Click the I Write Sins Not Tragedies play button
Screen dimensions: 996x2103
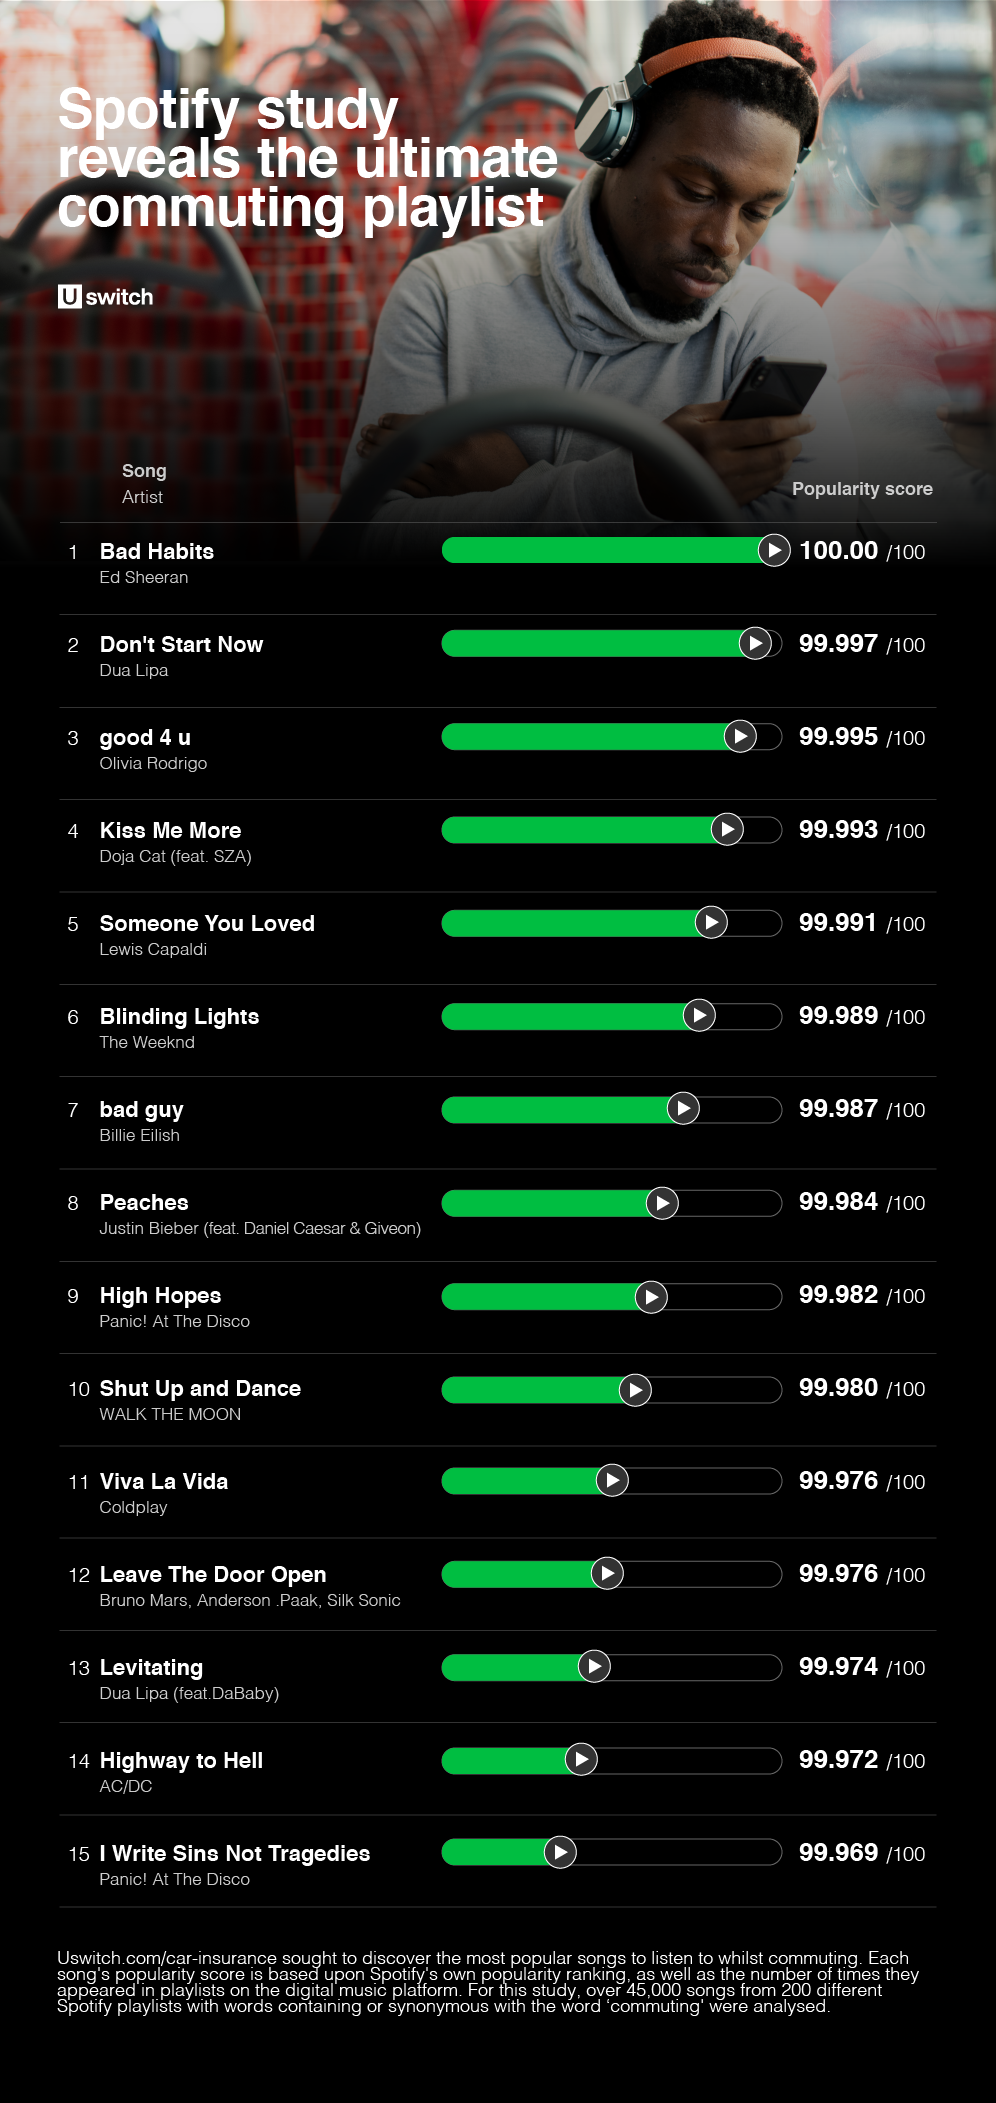pos(560,1852)
